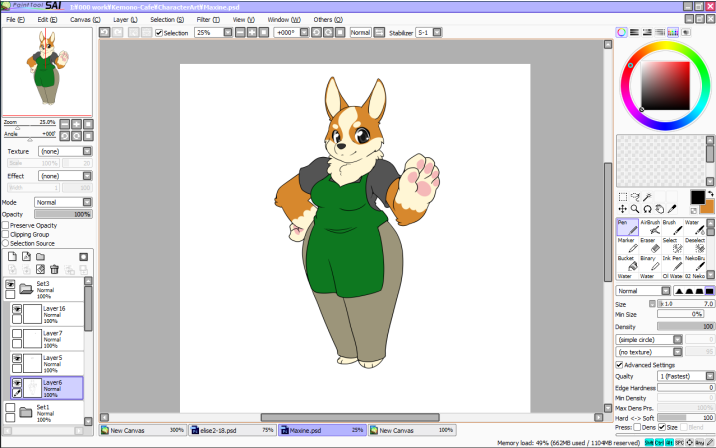The image size is (716, 448).
Task: Choose the Brush tool
Action: click(x=673, y=227)
